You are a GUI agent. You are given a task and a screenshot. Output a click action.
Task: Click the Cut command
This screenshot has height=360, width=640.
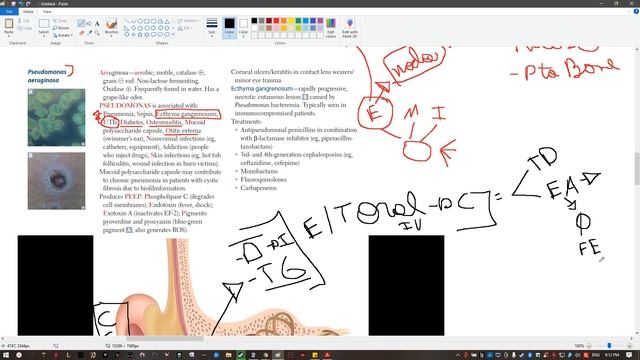(24, 20)
